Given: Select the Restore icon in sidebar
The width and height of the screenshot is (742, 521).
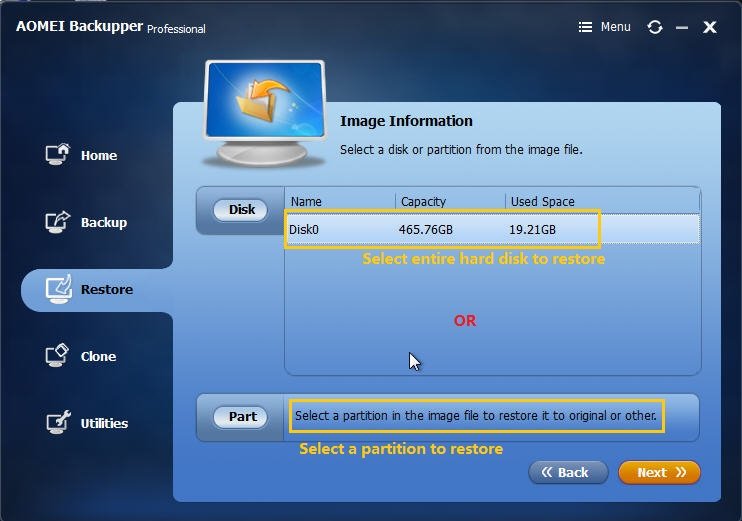Looking at the screenshot, I should pyautogui.click(x=59, y=289).
